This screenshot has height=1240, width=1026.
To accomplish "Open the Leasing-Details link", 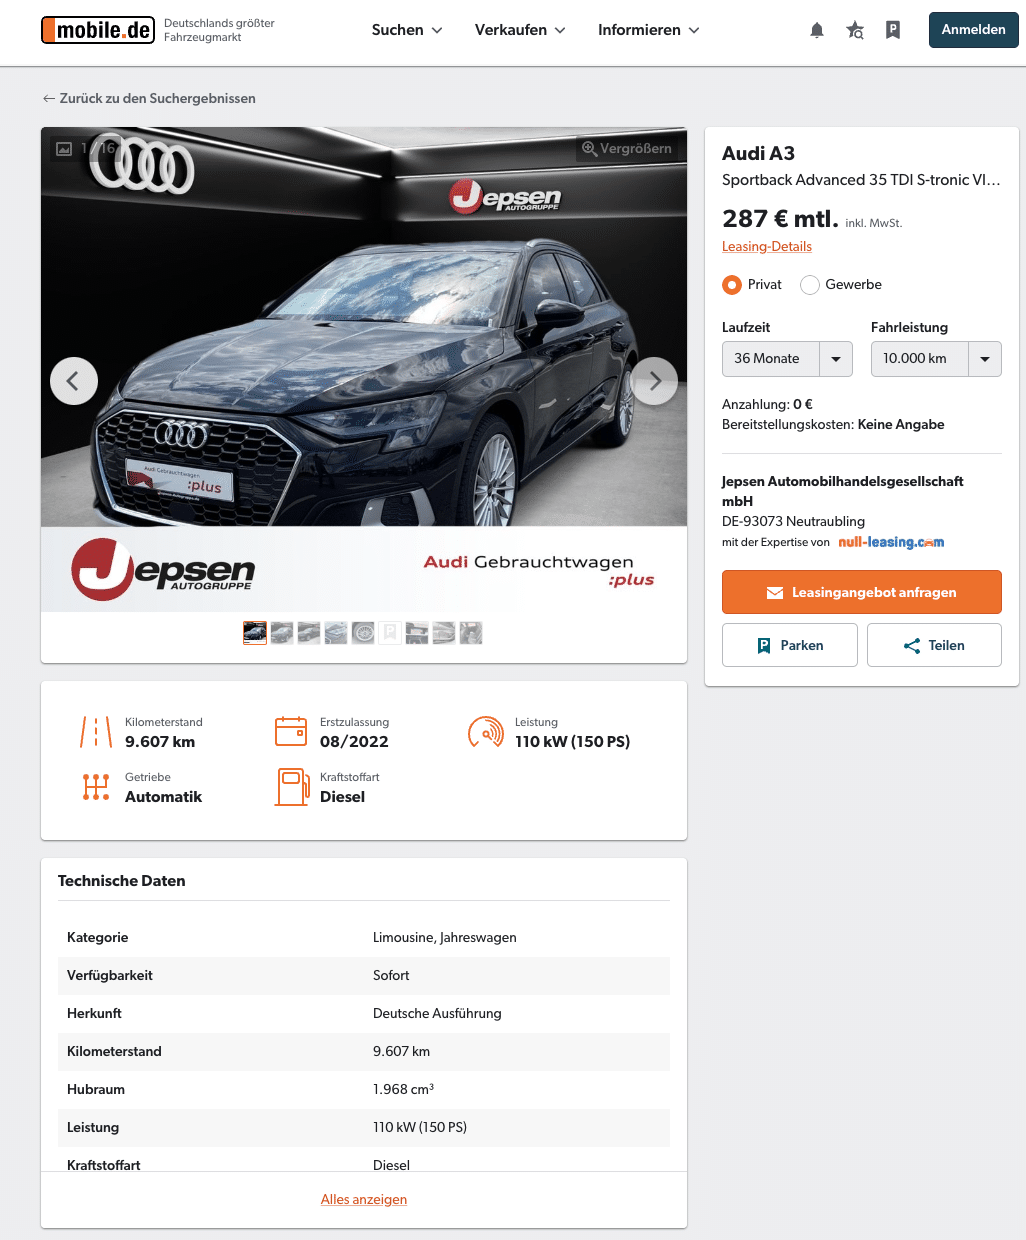I will [767, 247].
